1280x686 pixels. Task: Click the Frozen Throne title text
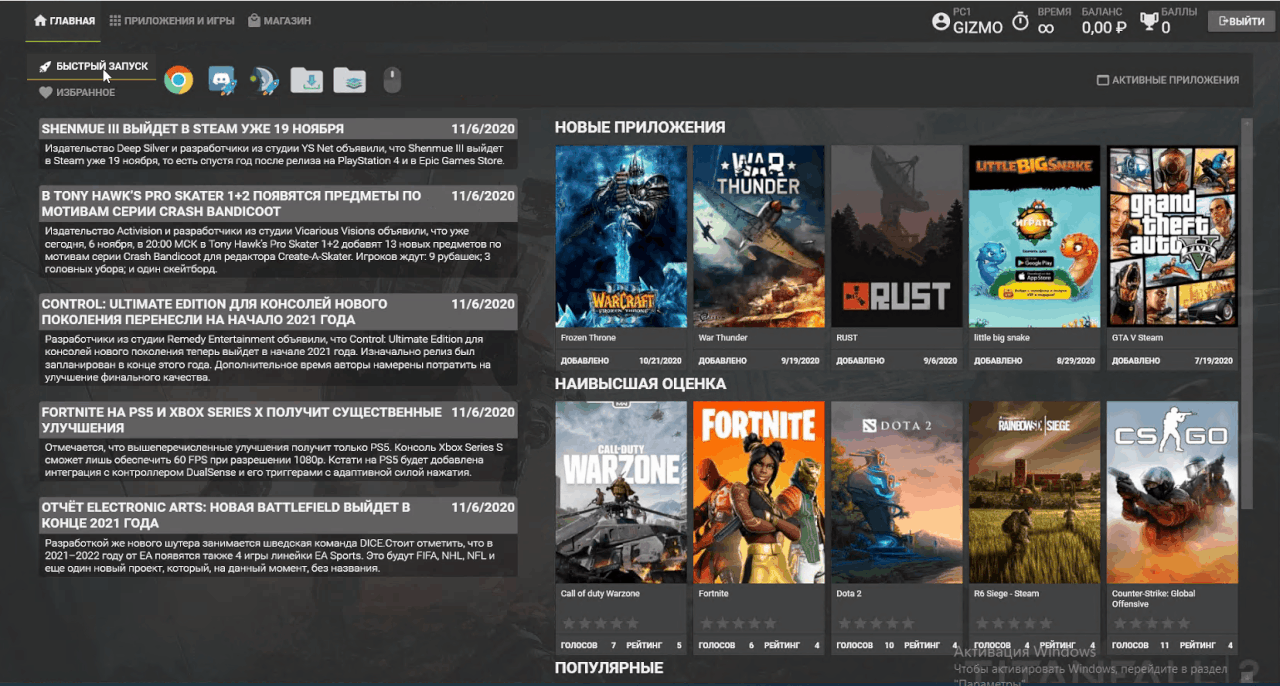588,338
